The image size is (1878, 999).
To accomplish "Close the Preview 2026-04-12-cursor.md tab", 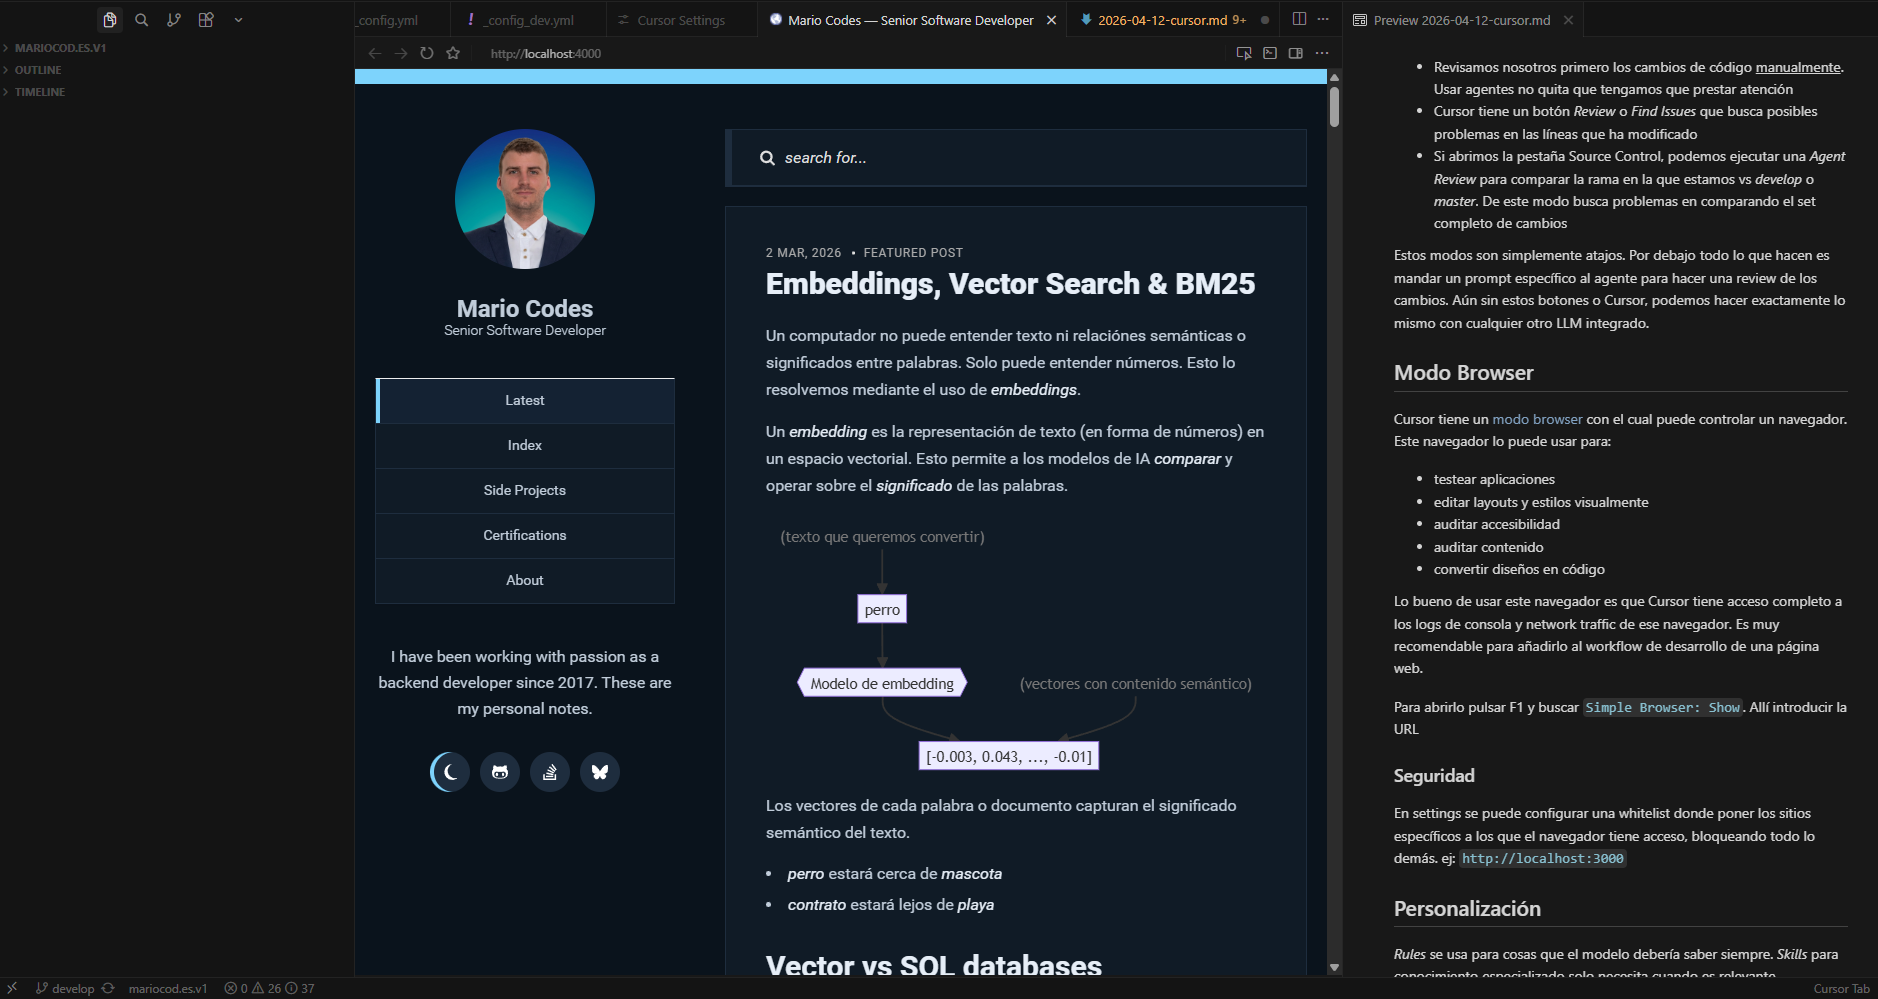I will pyautogui.click(x=1568, y=20).
